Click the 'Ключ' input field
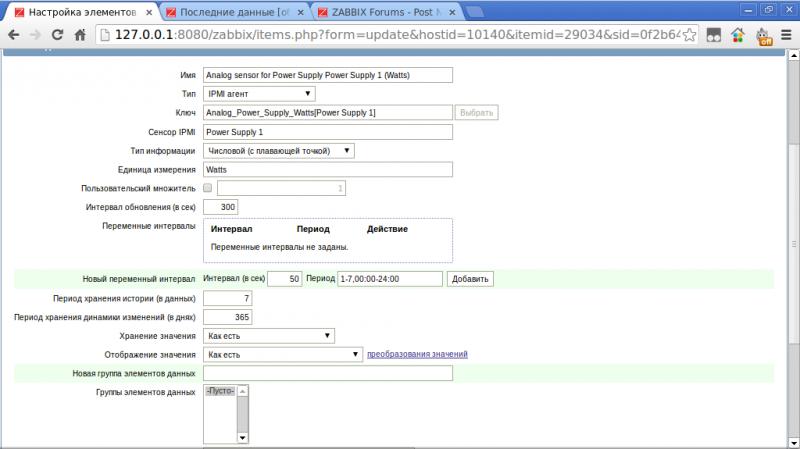This screenshot has width=800, height=449. point(328,113)
